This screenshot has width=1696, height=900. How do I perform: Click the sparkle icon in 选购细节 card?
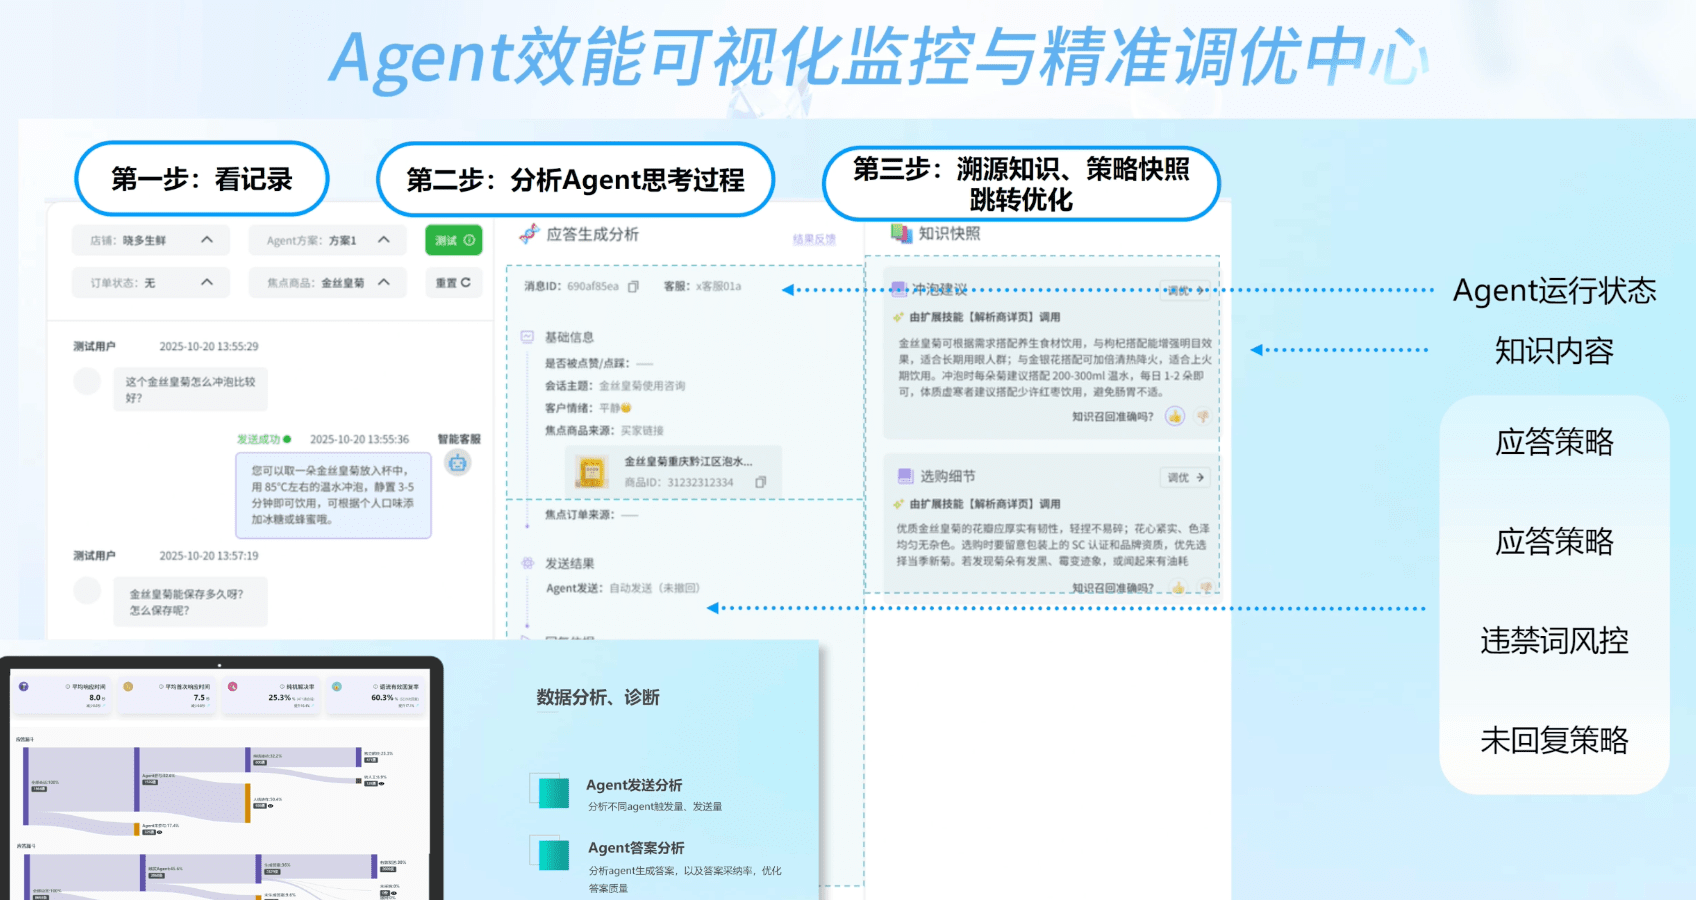(x=898, y=504)
